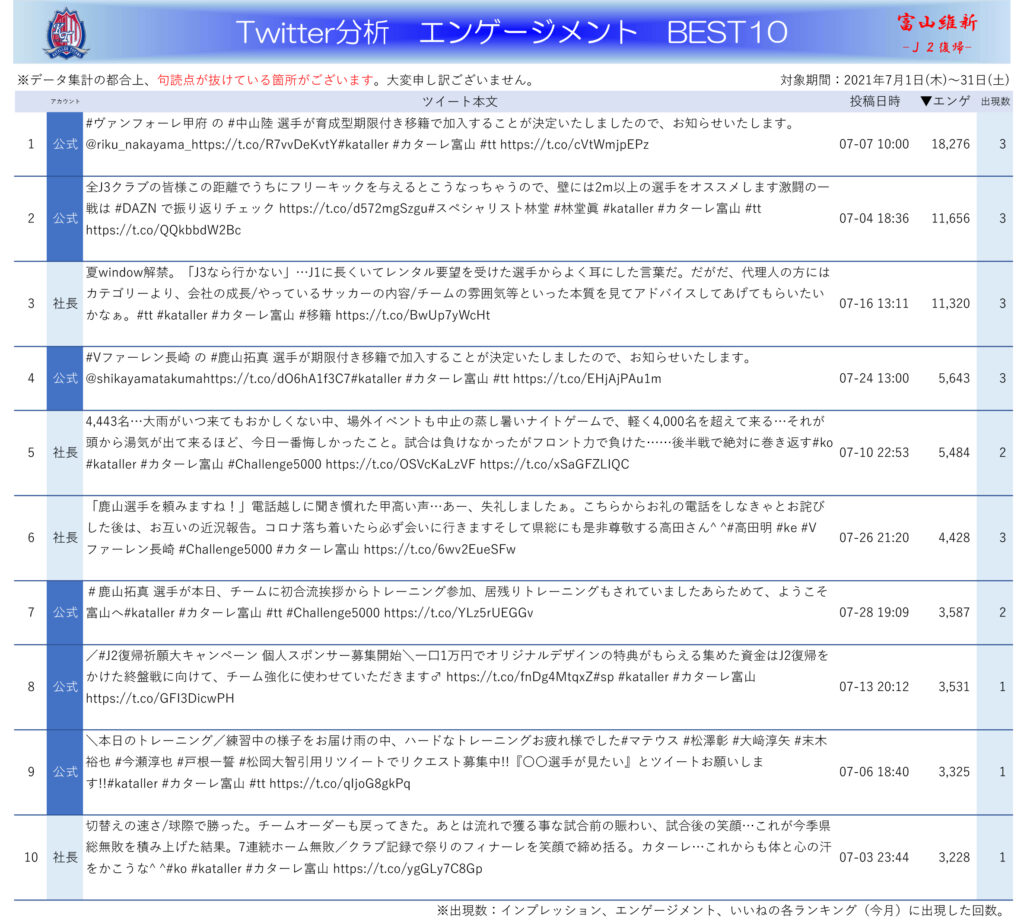Click engagement value 11,320
The image size is (1024, 922).
[950, 304]
